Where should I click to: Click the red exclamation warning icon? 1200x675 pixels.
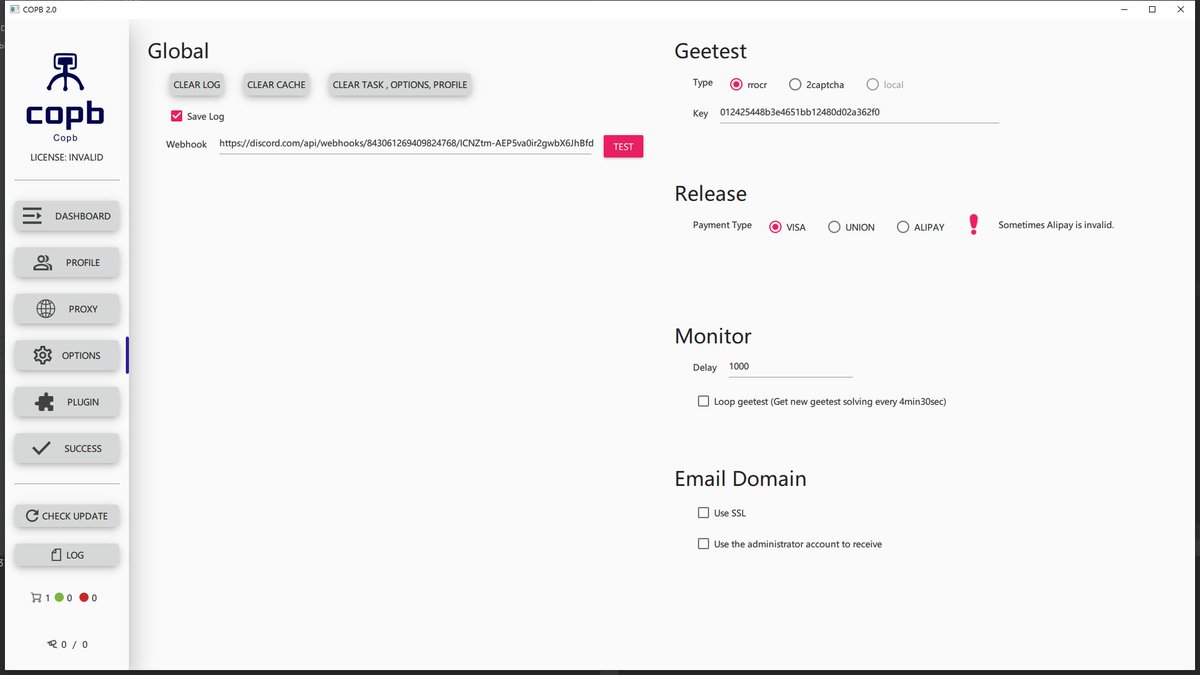974,225
